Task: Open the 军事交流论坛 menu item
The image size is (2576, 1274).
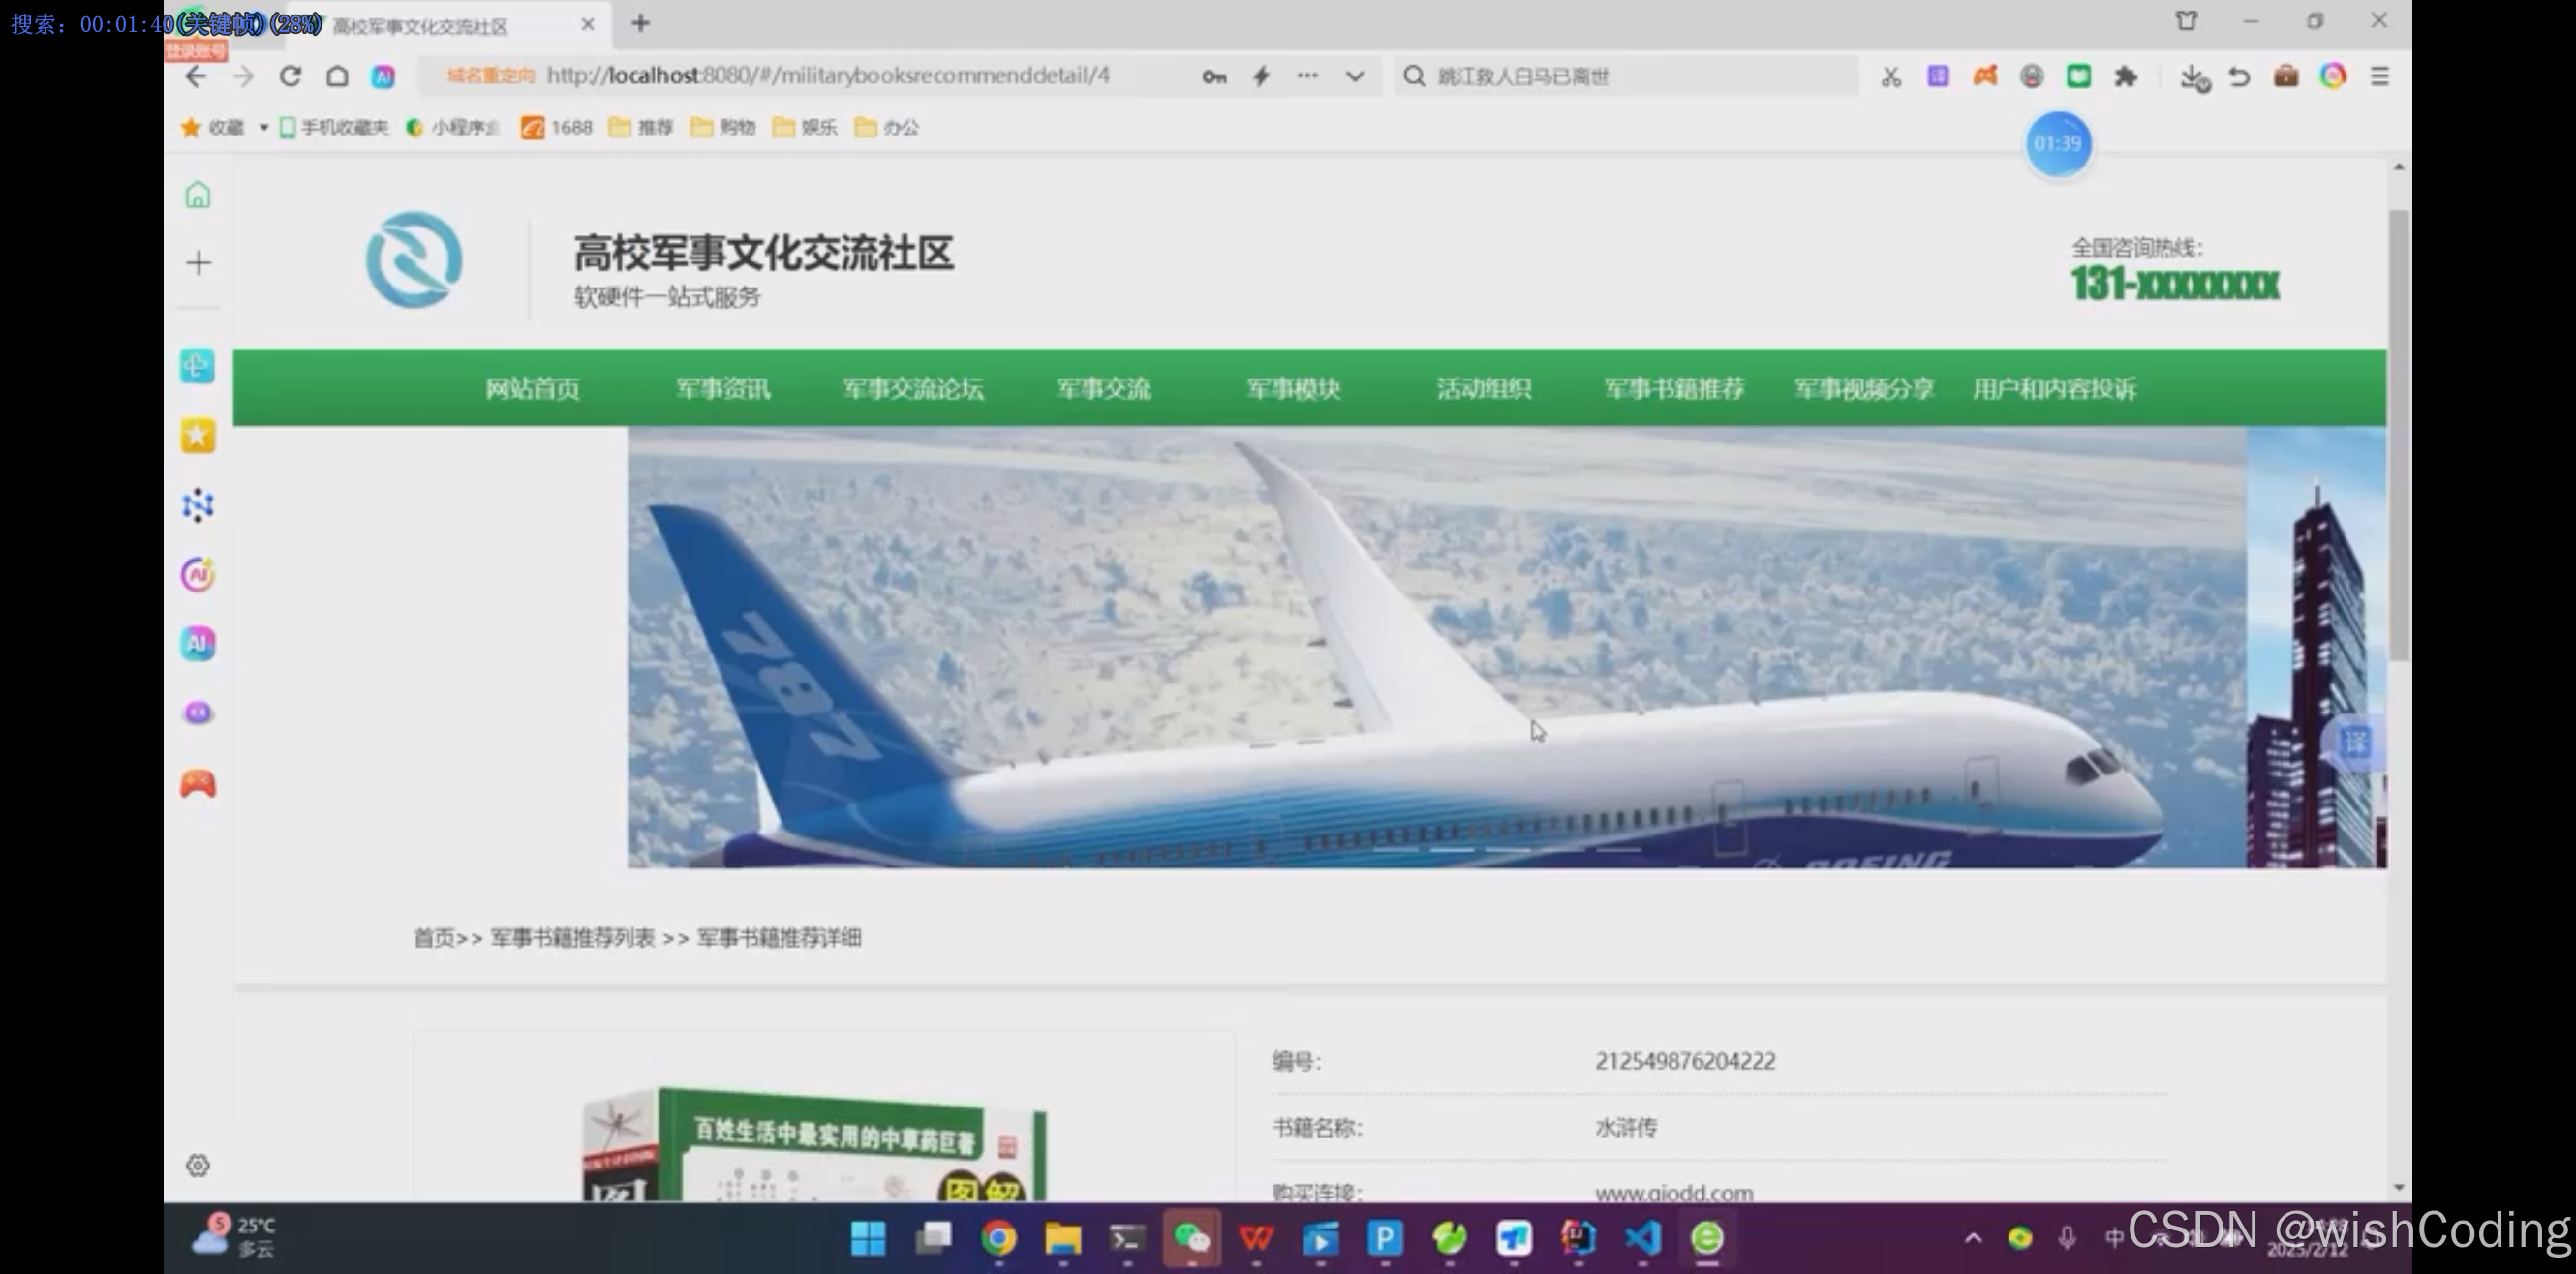Action: pos(913,388)
